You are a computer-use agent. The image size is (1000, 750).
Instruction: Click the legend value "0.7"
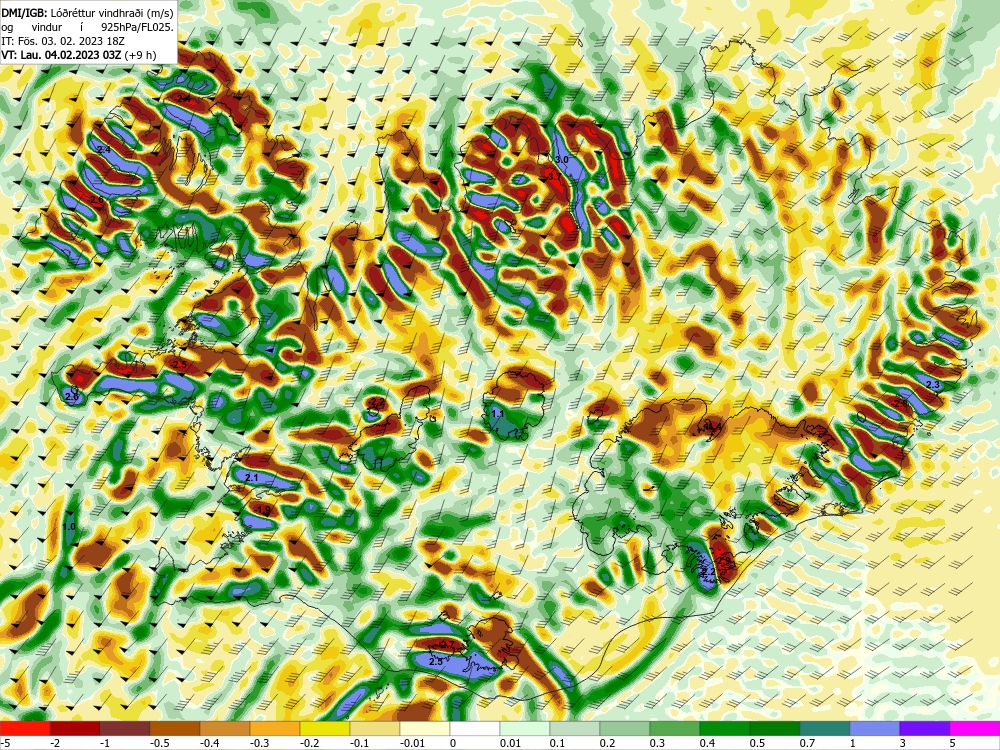[x=807, y=743]
